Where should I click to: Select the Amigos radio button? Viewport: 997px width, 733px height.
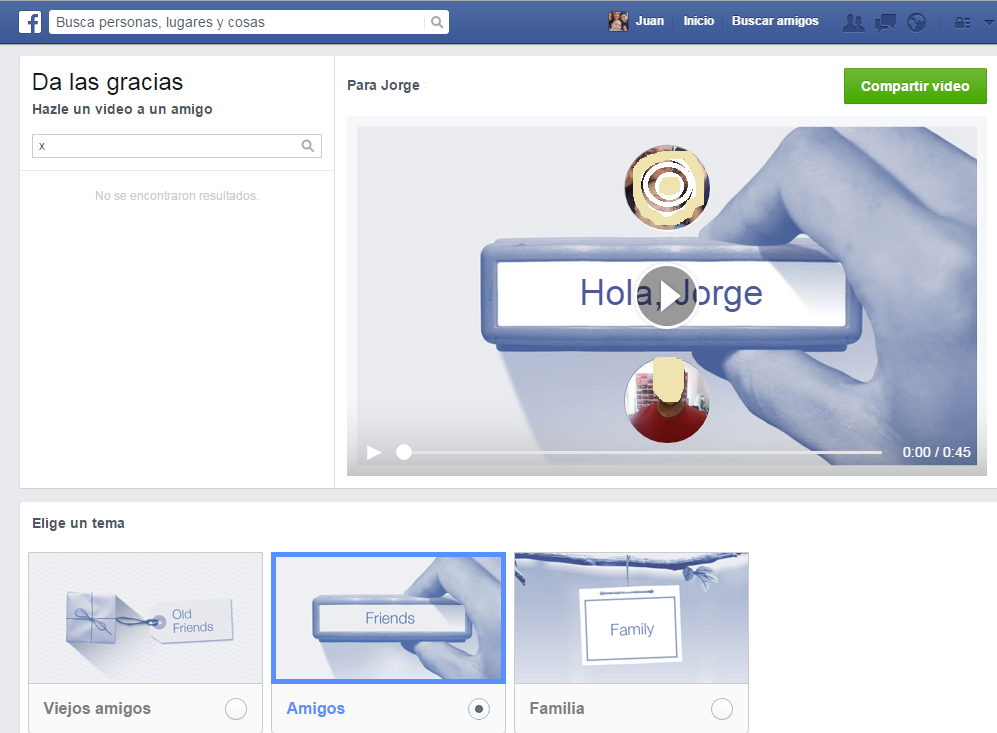click(x=479, y=709)
